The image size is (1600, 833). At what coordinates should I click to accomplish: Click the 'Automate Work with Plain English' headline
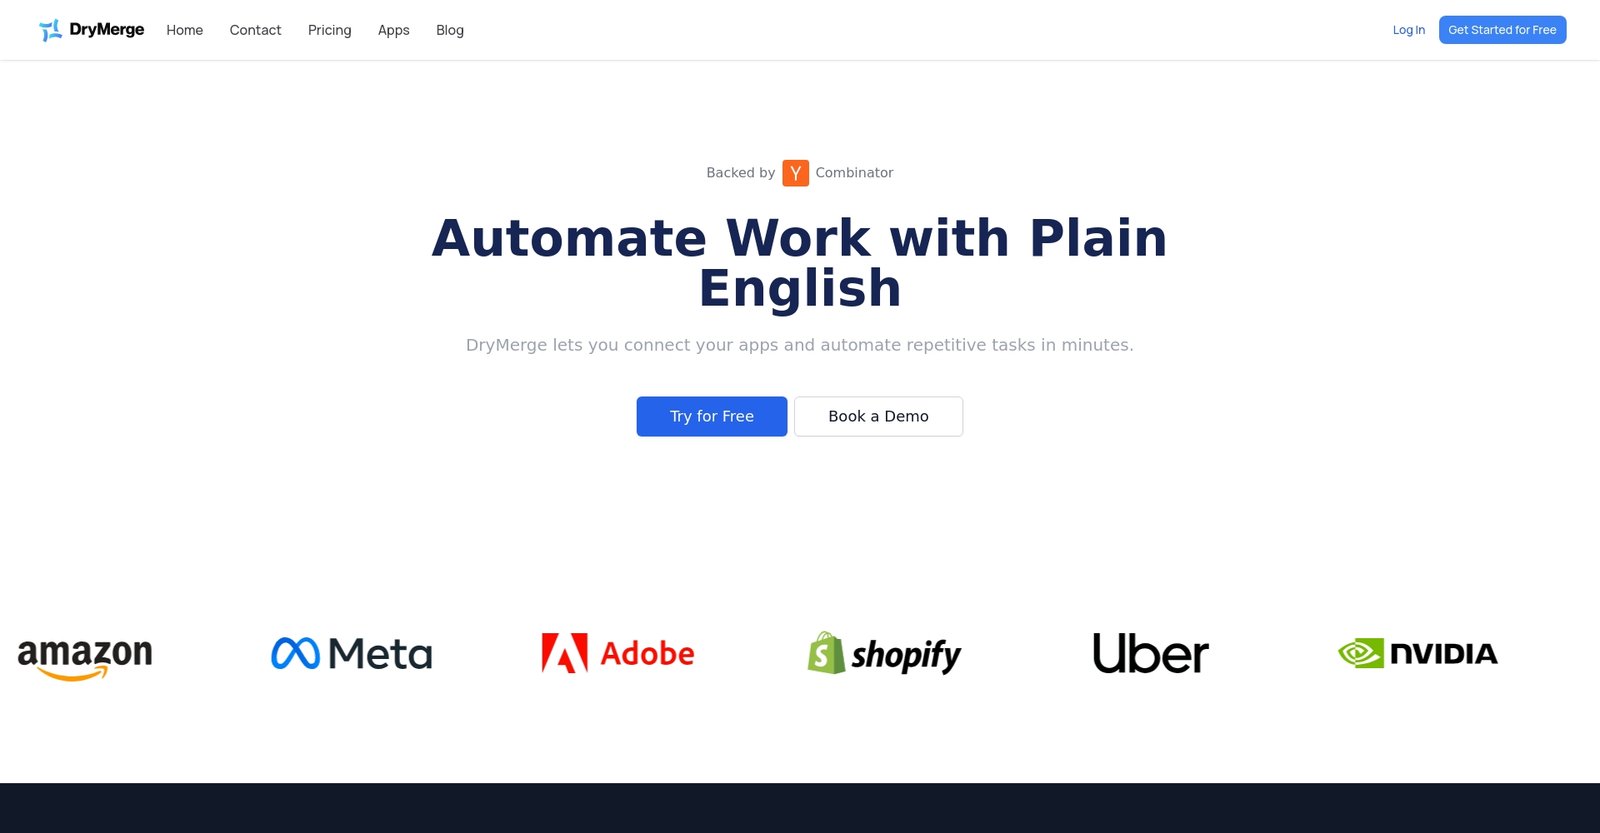pos(800,263)
